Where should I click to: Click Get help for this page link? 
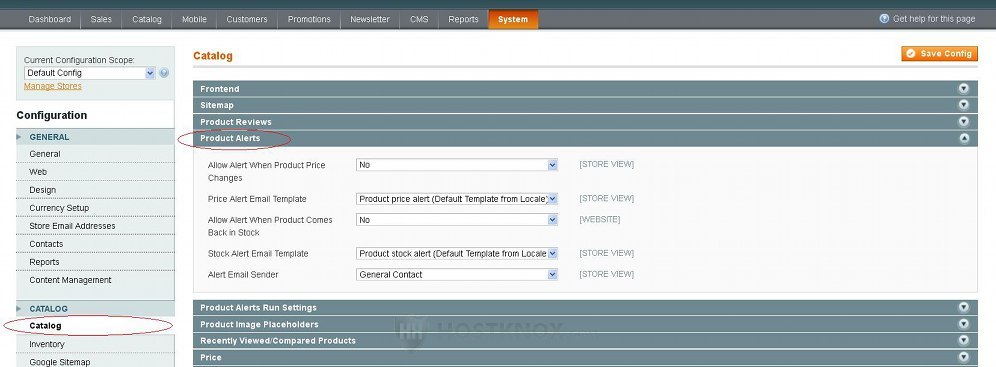point(934,18)
